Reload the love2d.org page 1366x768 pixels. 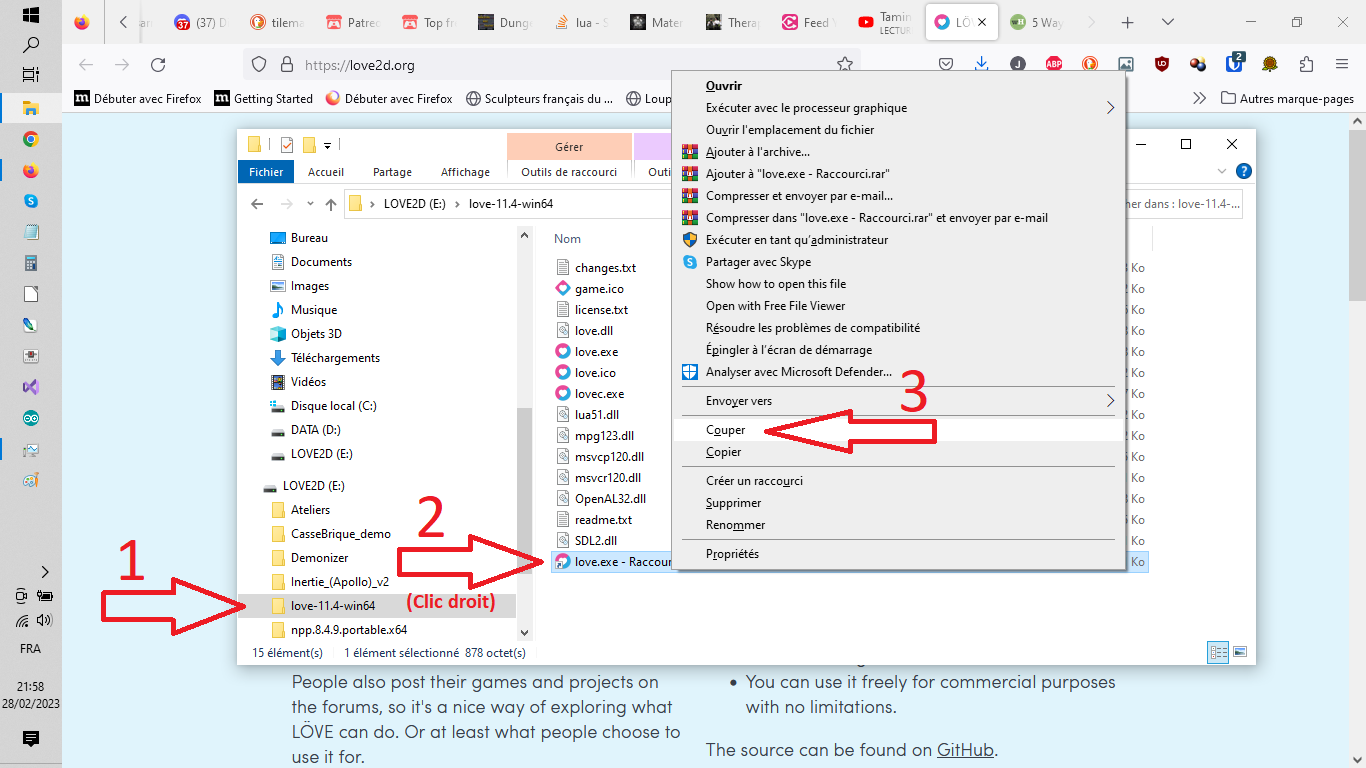[158, 65]
